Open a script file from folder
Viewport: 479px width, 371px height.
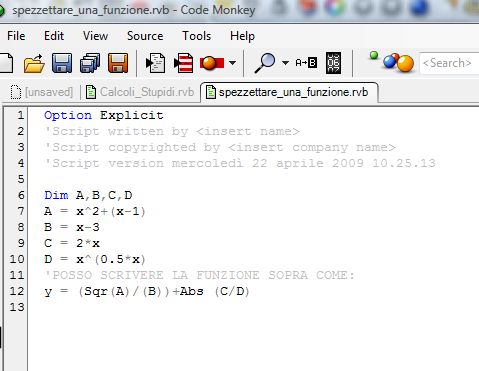click(x=34, y=63)
